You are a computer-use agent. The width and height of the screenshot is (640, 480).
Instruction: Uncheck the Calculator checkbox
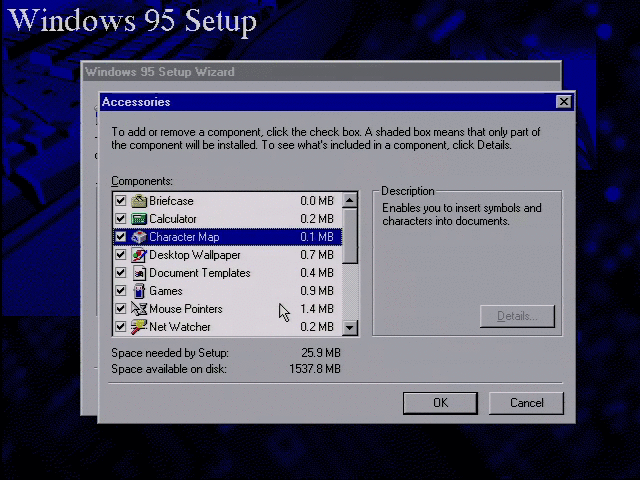[120, 219]
